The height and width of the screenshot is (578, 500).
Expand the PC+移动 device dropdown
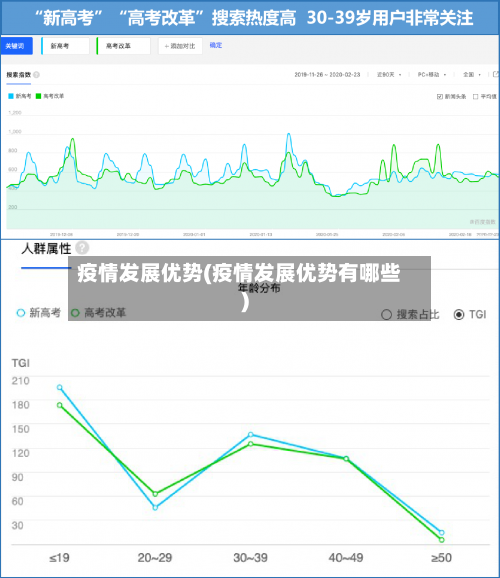(431, 74)
